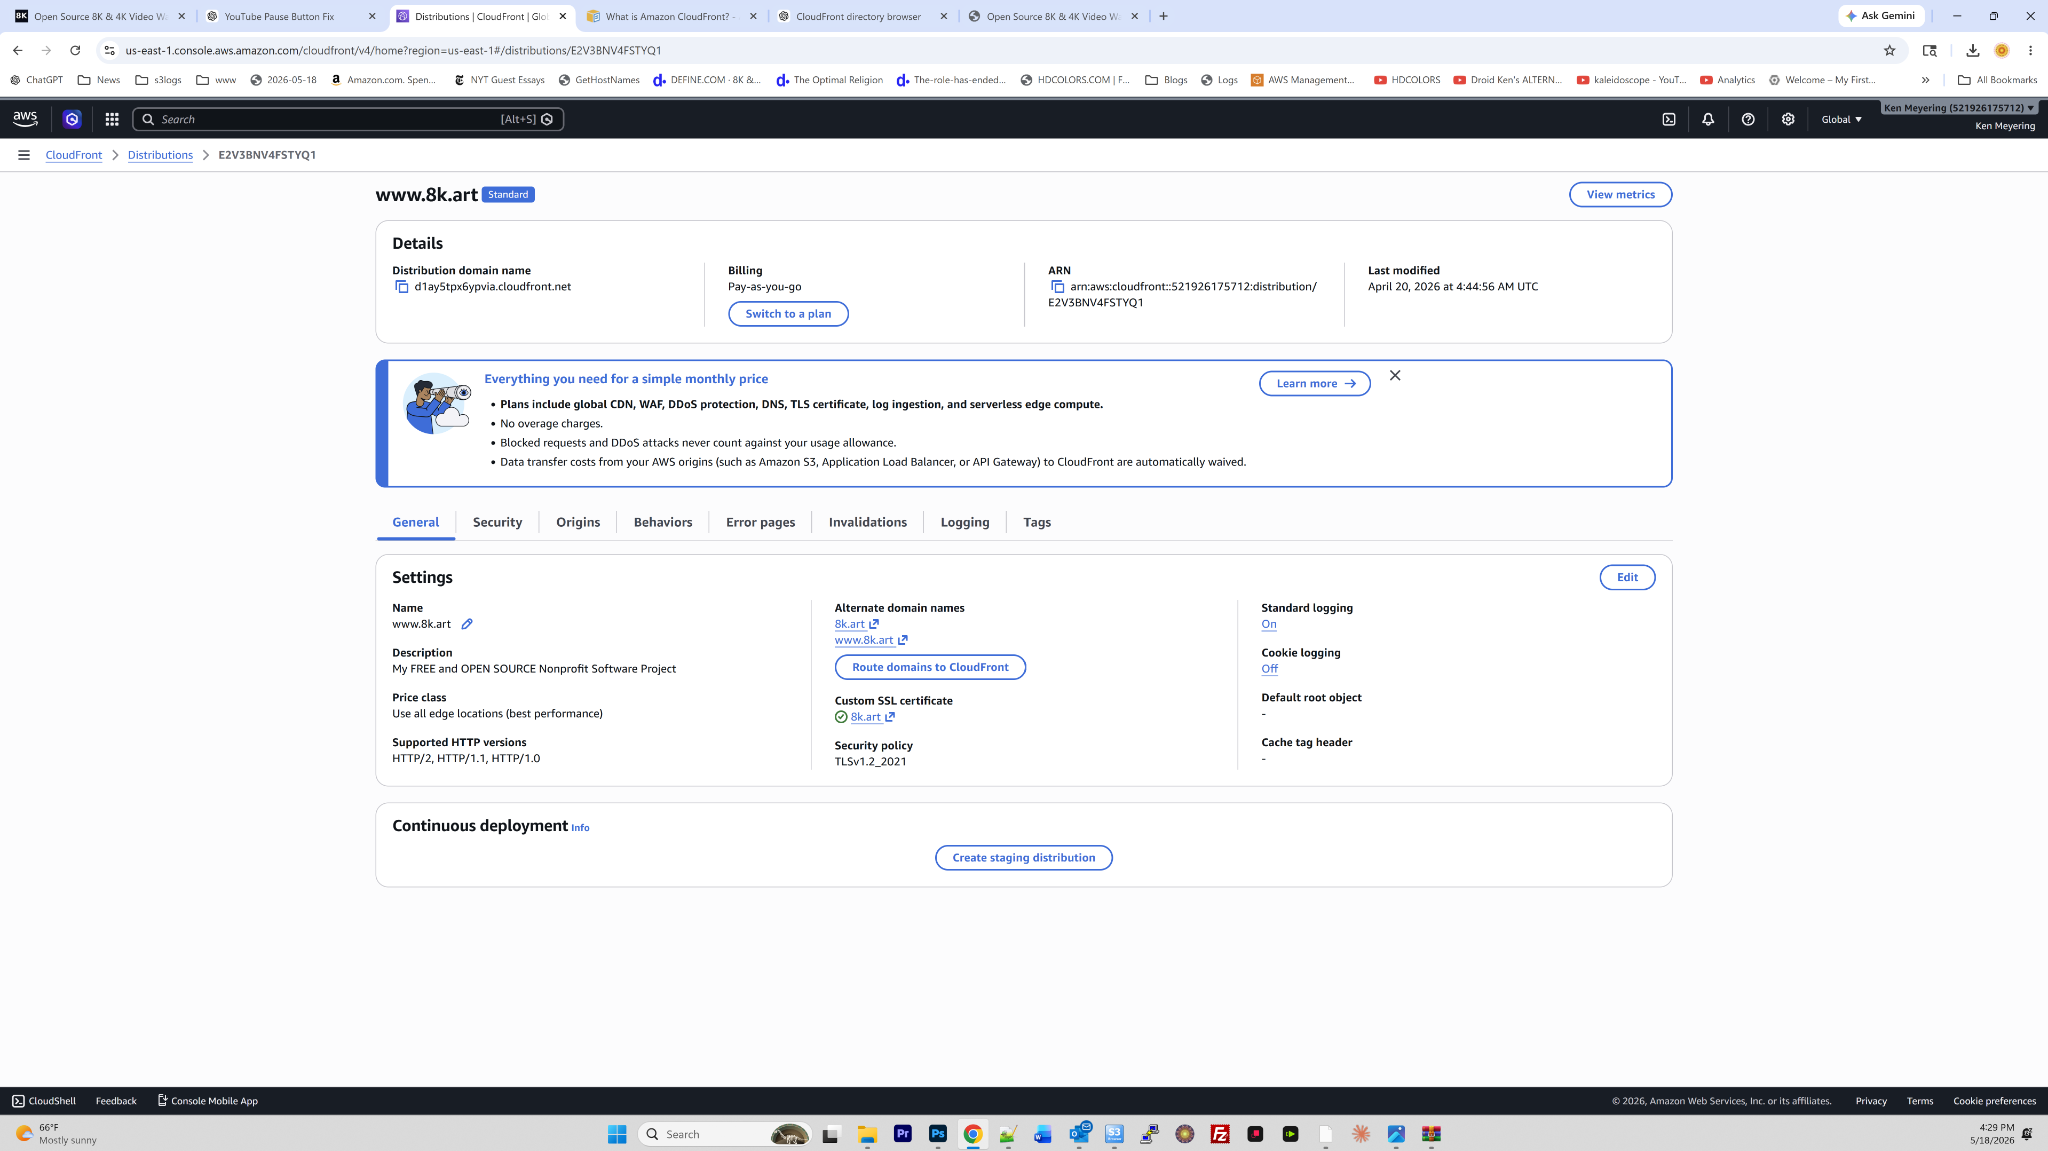The height and width of the screenshot is (1151, 2048).
Task: Open the AWS services grid menu
Action: [112, 119]
